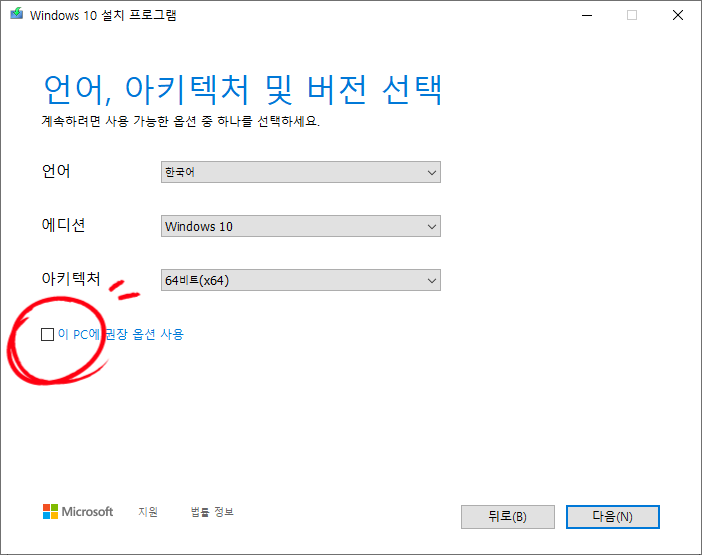Open the 법률 정보 link
Screen dimensions: 702x555
(212, 512)
